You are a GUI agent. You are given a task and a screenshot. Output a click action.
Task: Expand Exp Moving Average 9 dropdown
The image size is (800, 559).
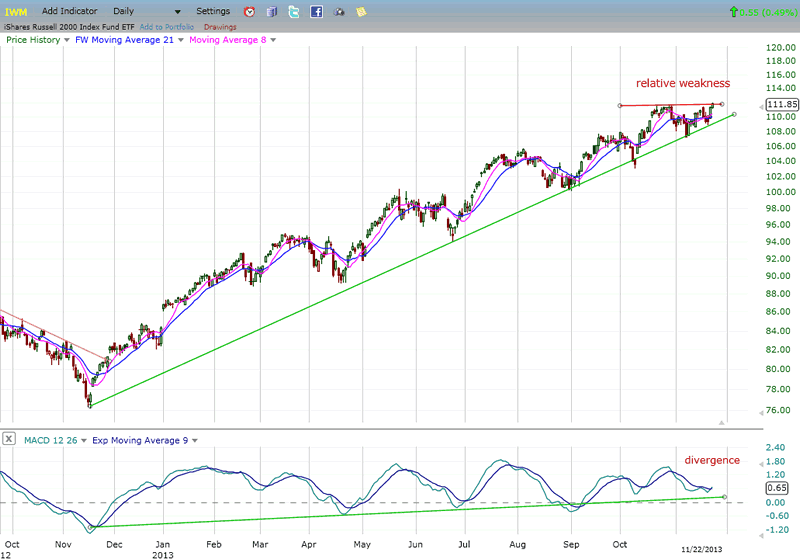(x=194, y=441)
